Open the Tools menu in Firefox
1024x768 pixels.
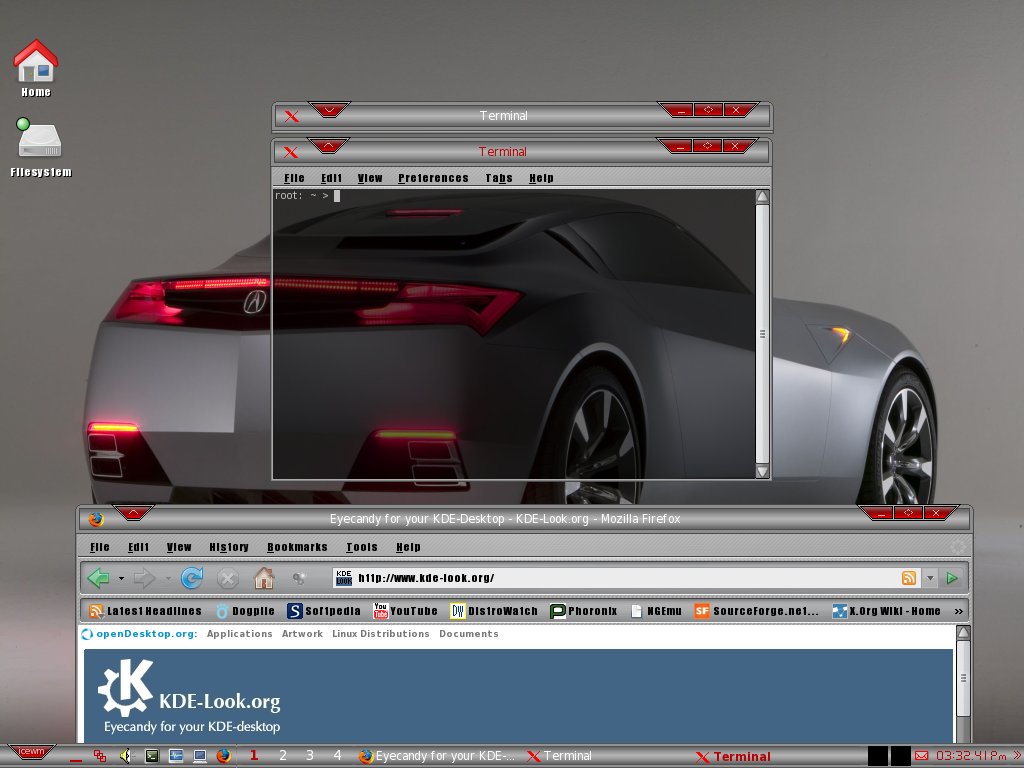pos(362,547)
